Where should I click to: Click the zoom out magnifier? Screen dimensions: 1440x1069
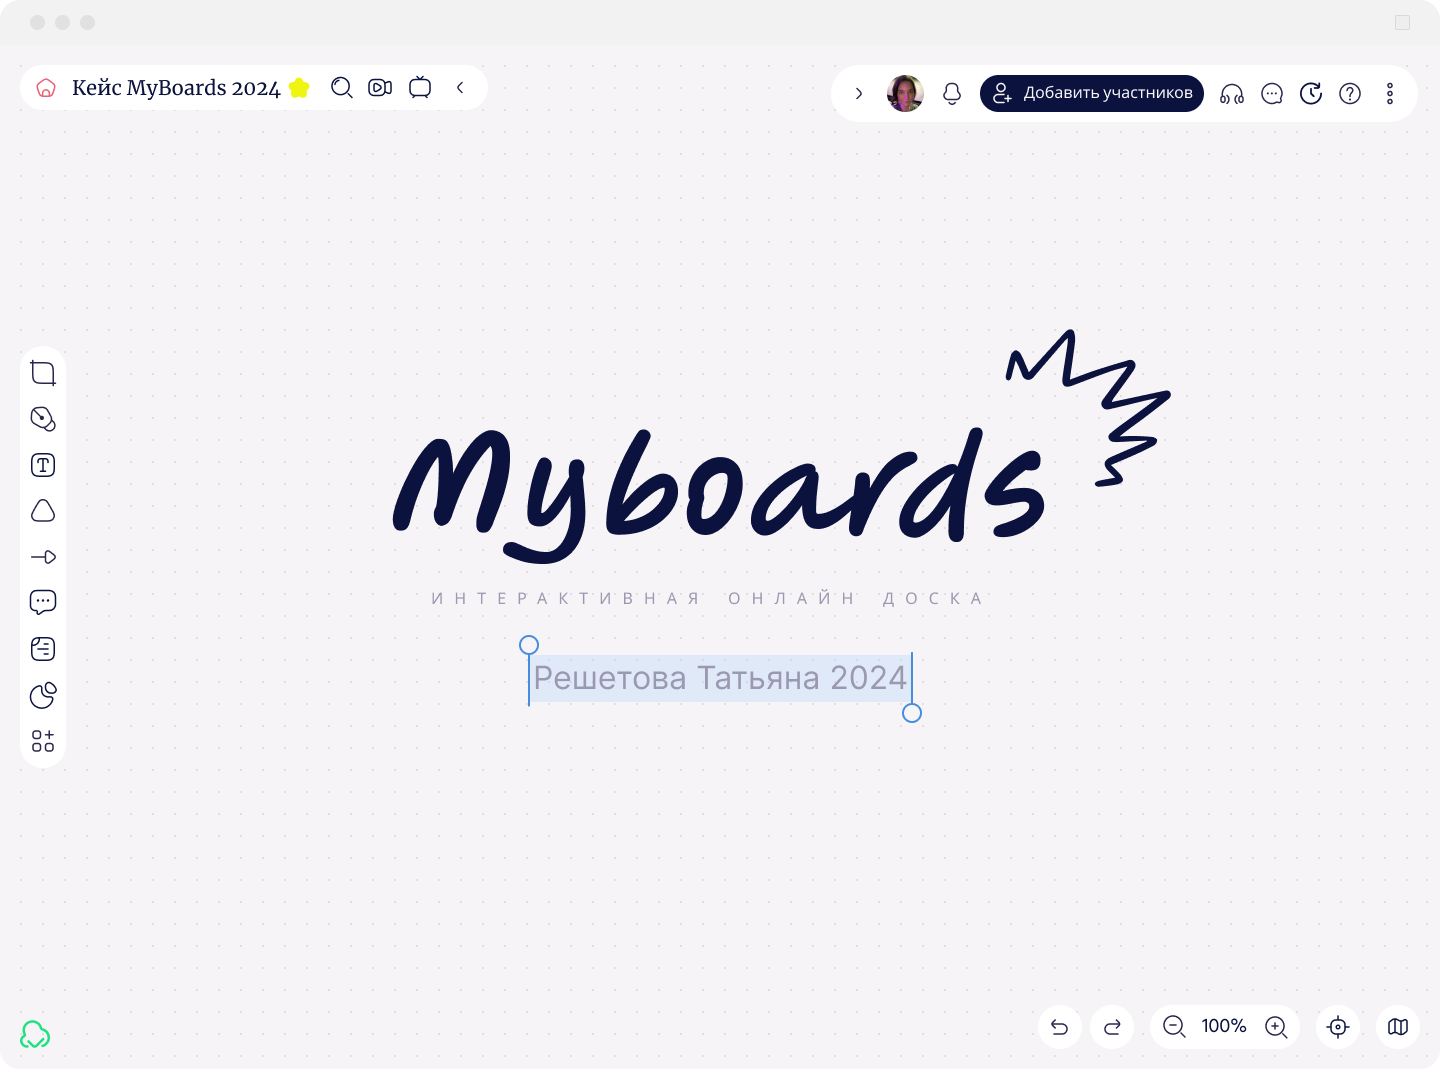pyautogui.click(x=1174, y=1027)
